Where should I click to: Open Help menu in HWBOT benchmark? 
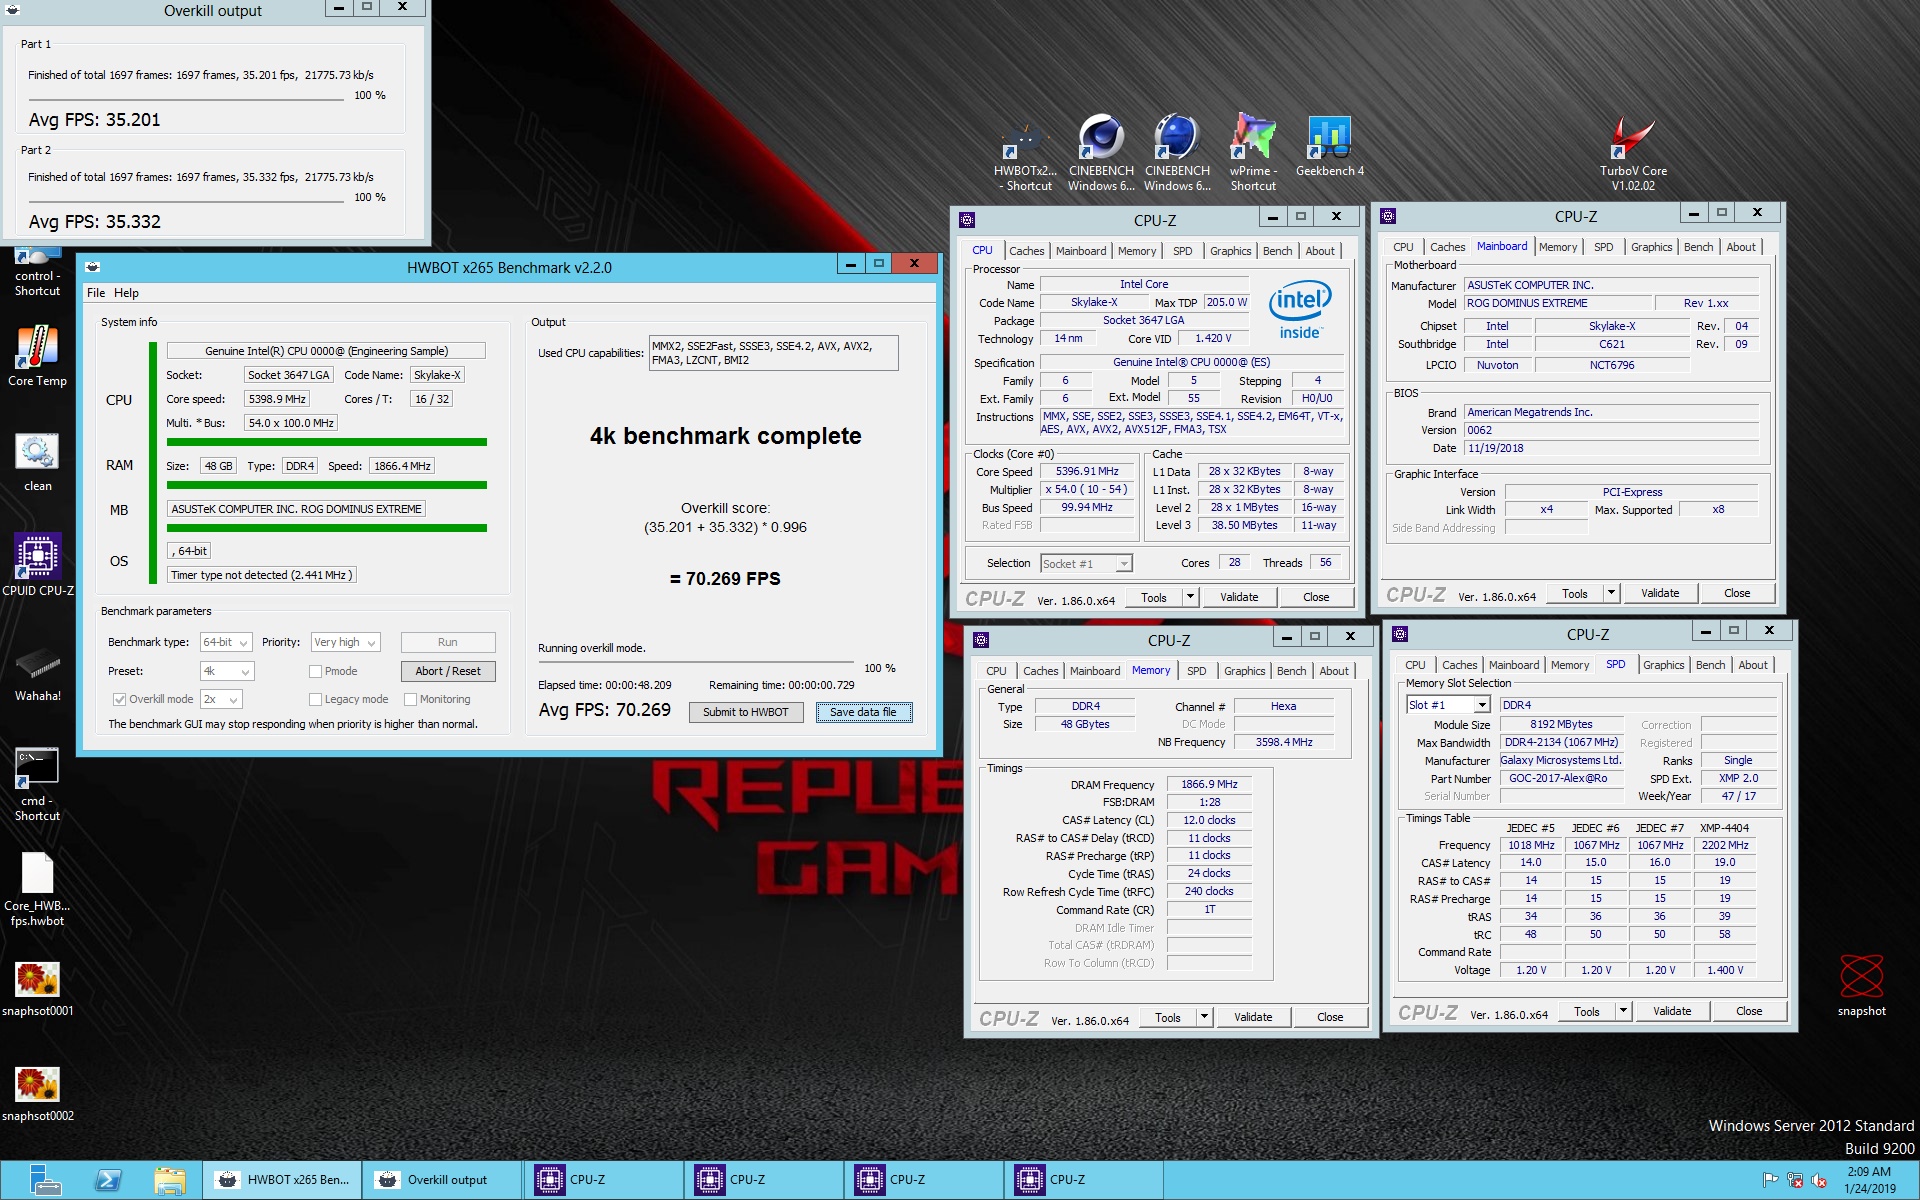point(126,293)
